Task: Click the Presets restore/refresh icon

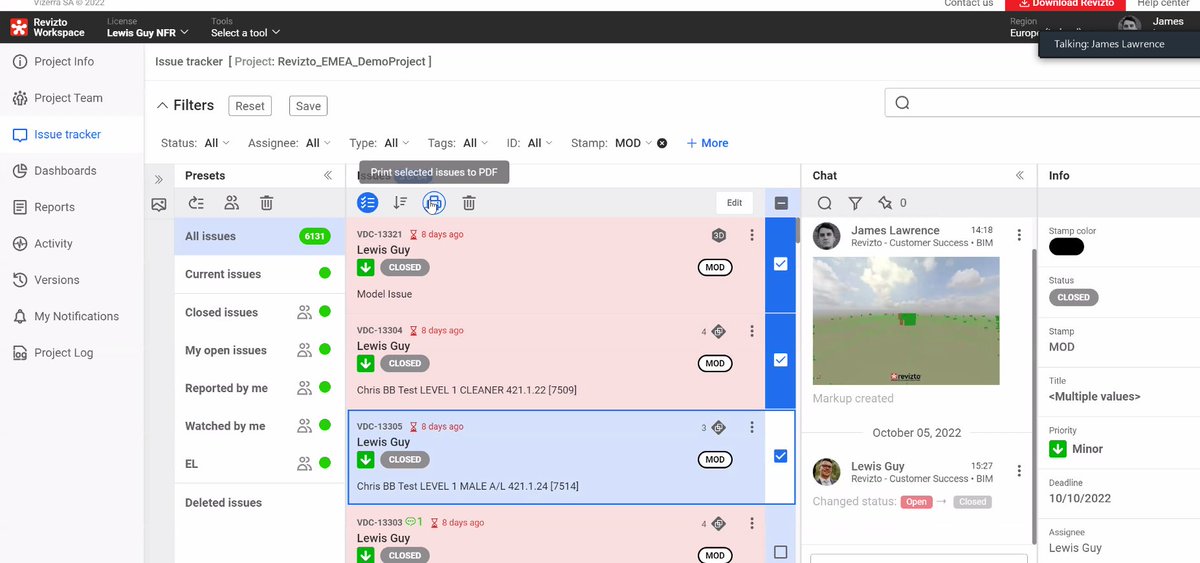Action: tap(196, 203)
